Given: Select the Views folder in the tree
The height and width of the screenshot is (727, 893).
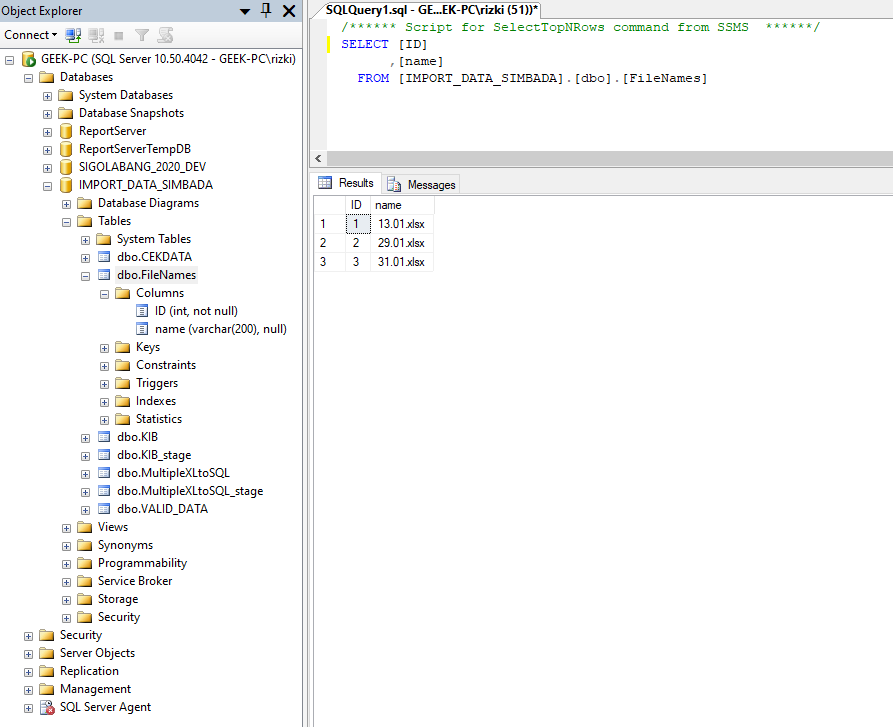Looking at the screenshot, I should [113, 527].
